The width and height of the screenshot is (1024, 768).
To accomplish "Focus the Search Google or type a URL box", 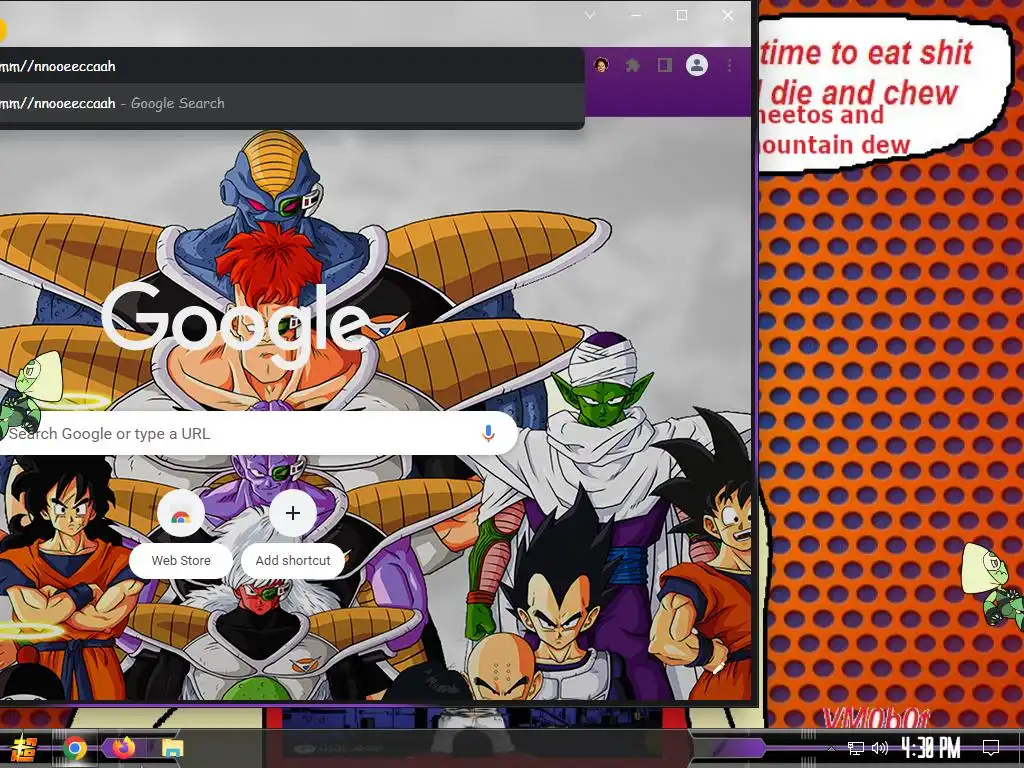I will pyautogui.click(x=258, y=433).
